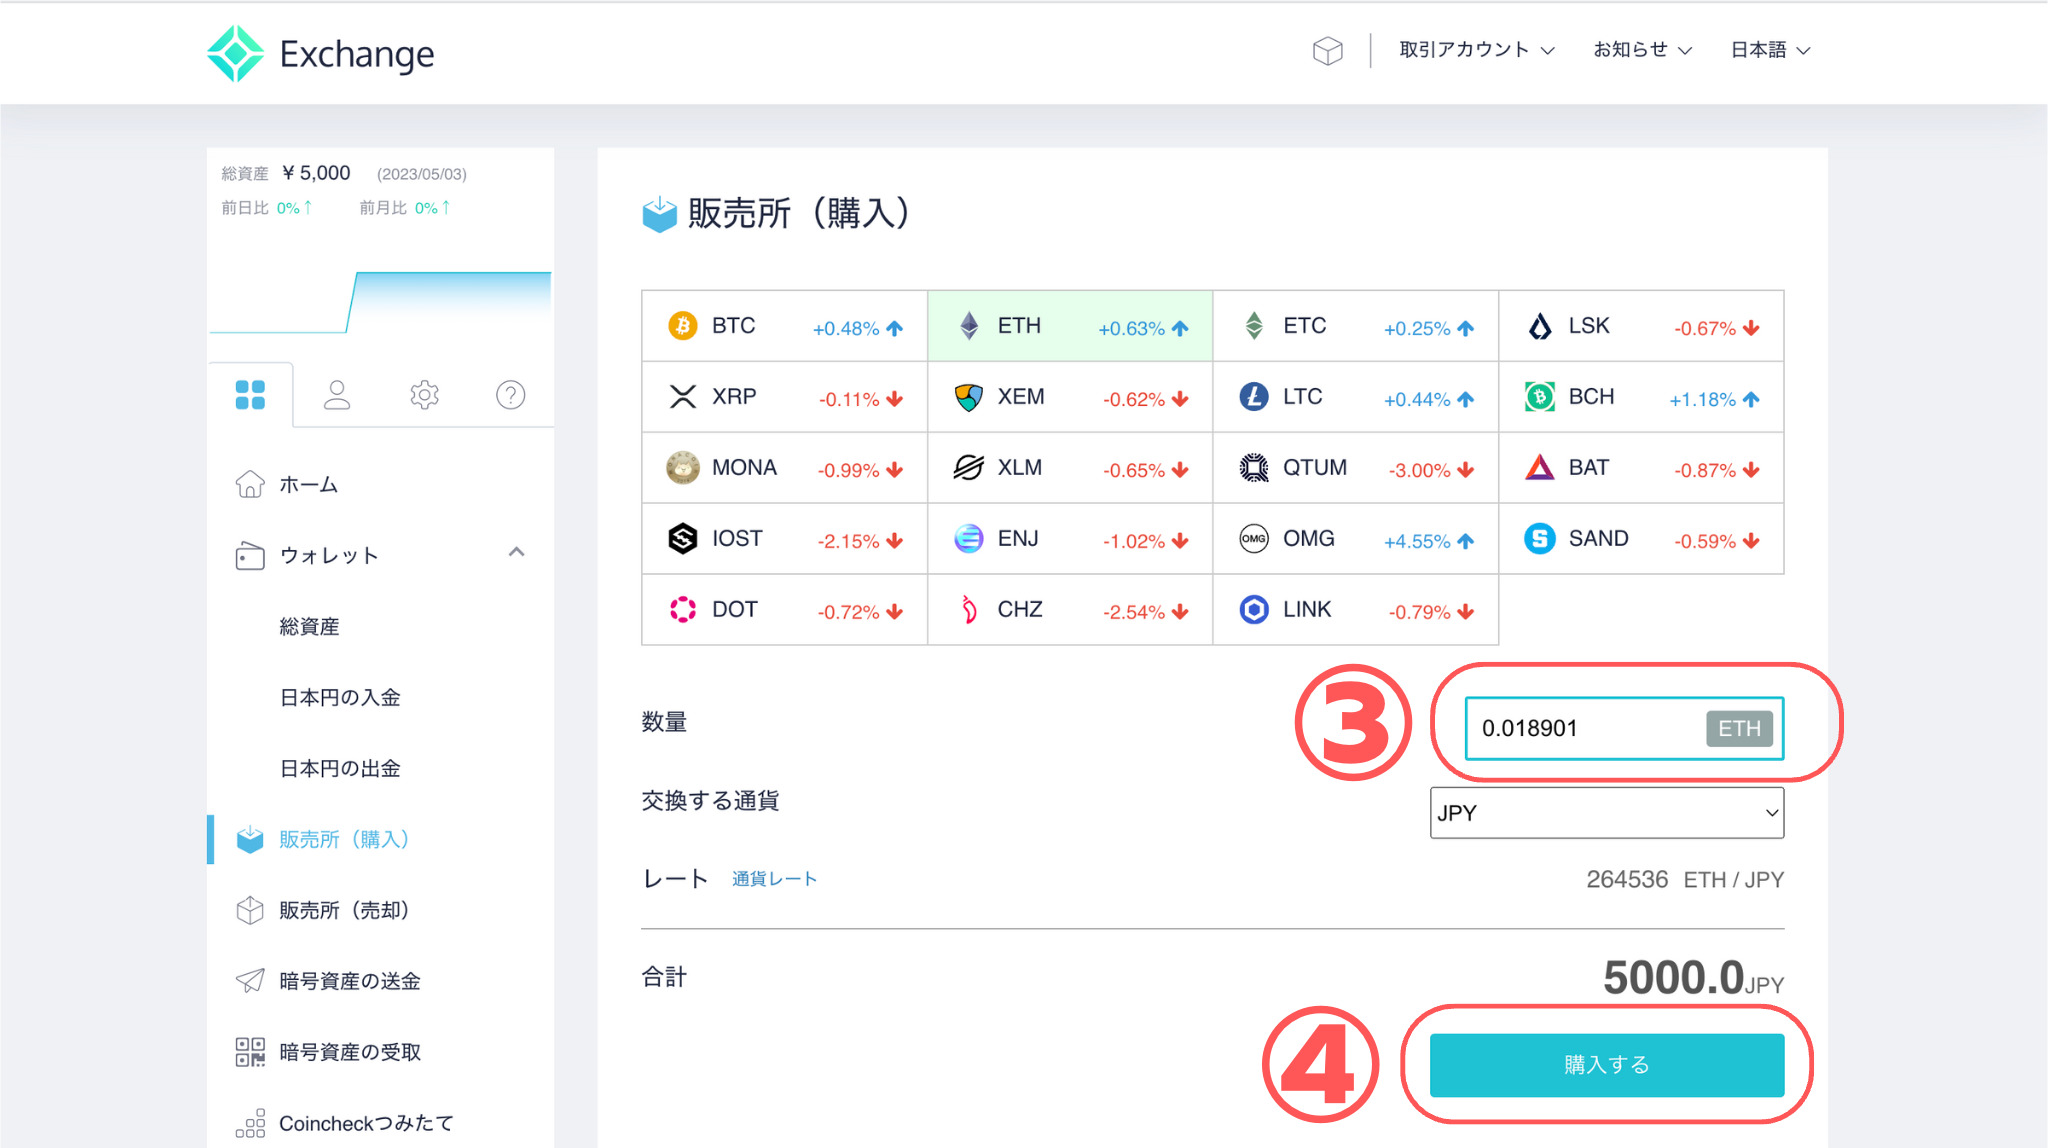The width and height of the screenshot is (2048, 1148).
Task: Select the XEM coin cell
Action: point(1070,397)
